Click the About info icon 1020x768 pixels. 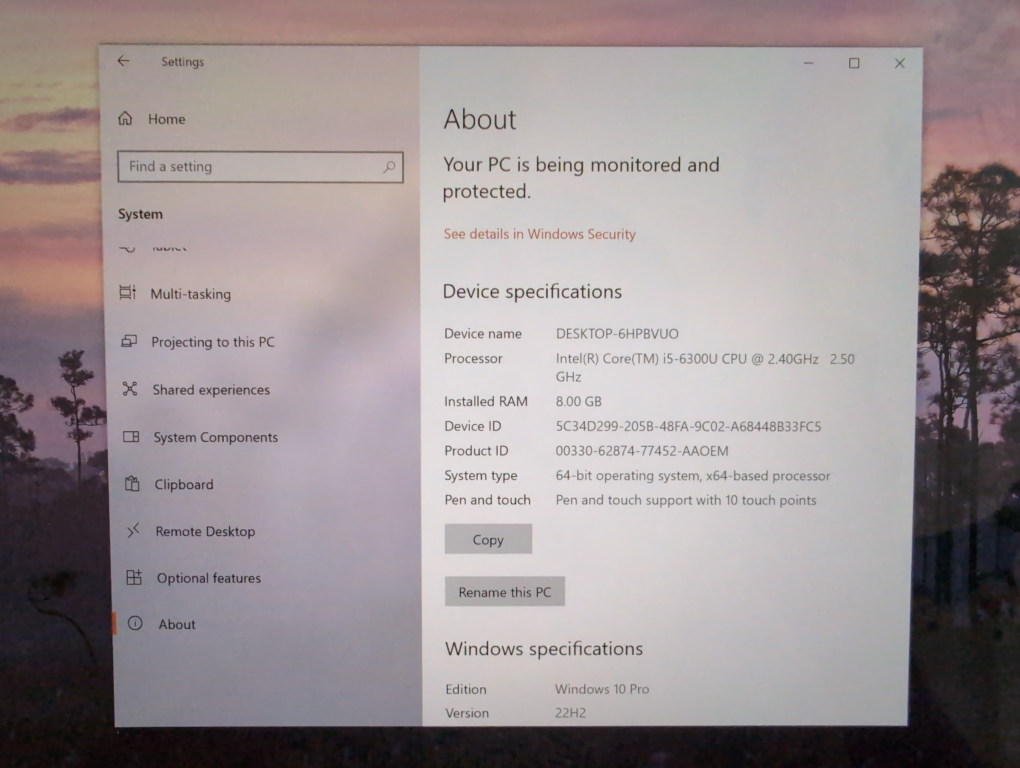(135, 623)
